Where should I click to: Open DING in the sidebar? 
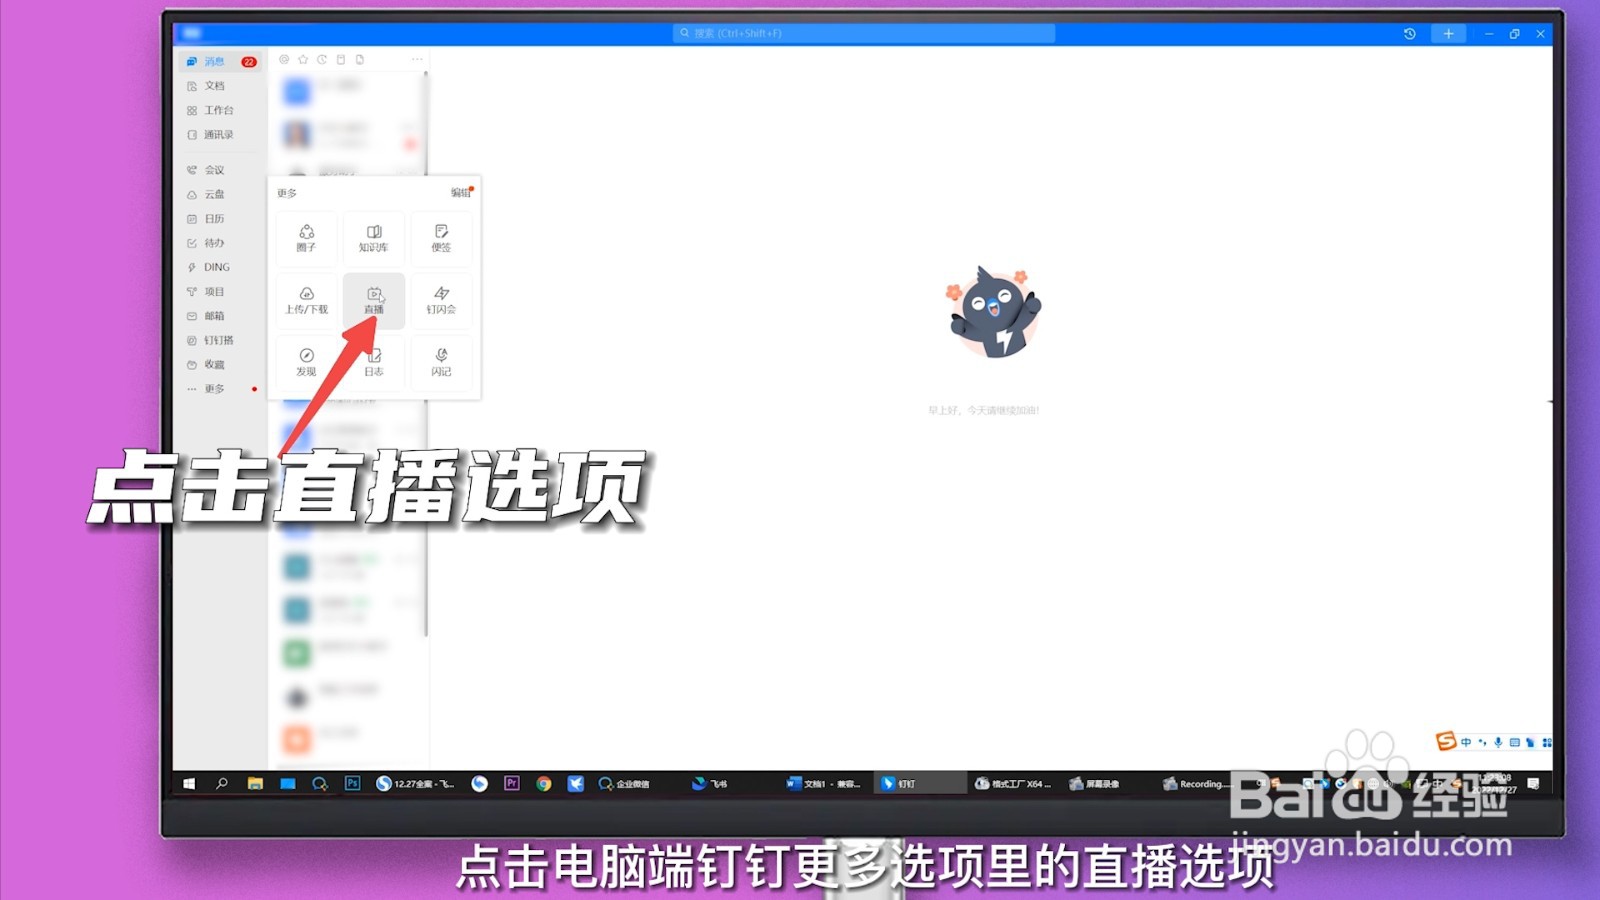[x=209, y=267]
